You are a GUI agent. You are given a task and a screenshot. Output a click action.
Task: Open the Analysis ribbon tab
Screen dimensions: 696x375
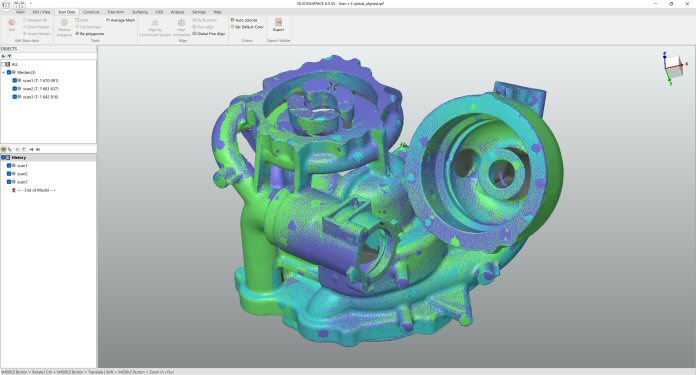[178, 12]
